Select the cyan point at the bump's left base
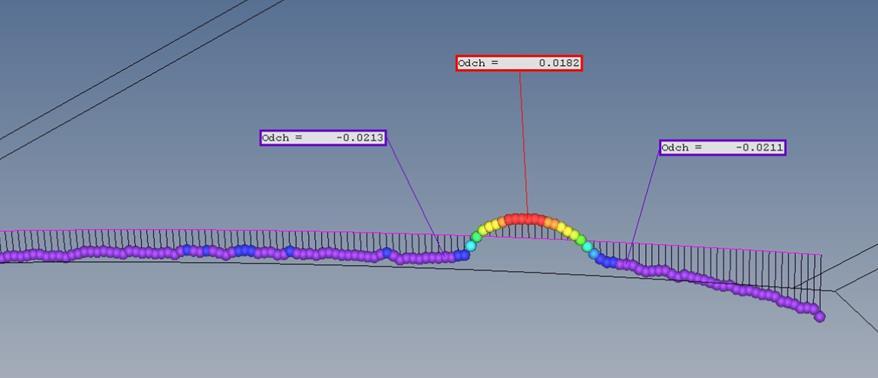The height and width of the screenshot is (378, 878). [470, 245]
